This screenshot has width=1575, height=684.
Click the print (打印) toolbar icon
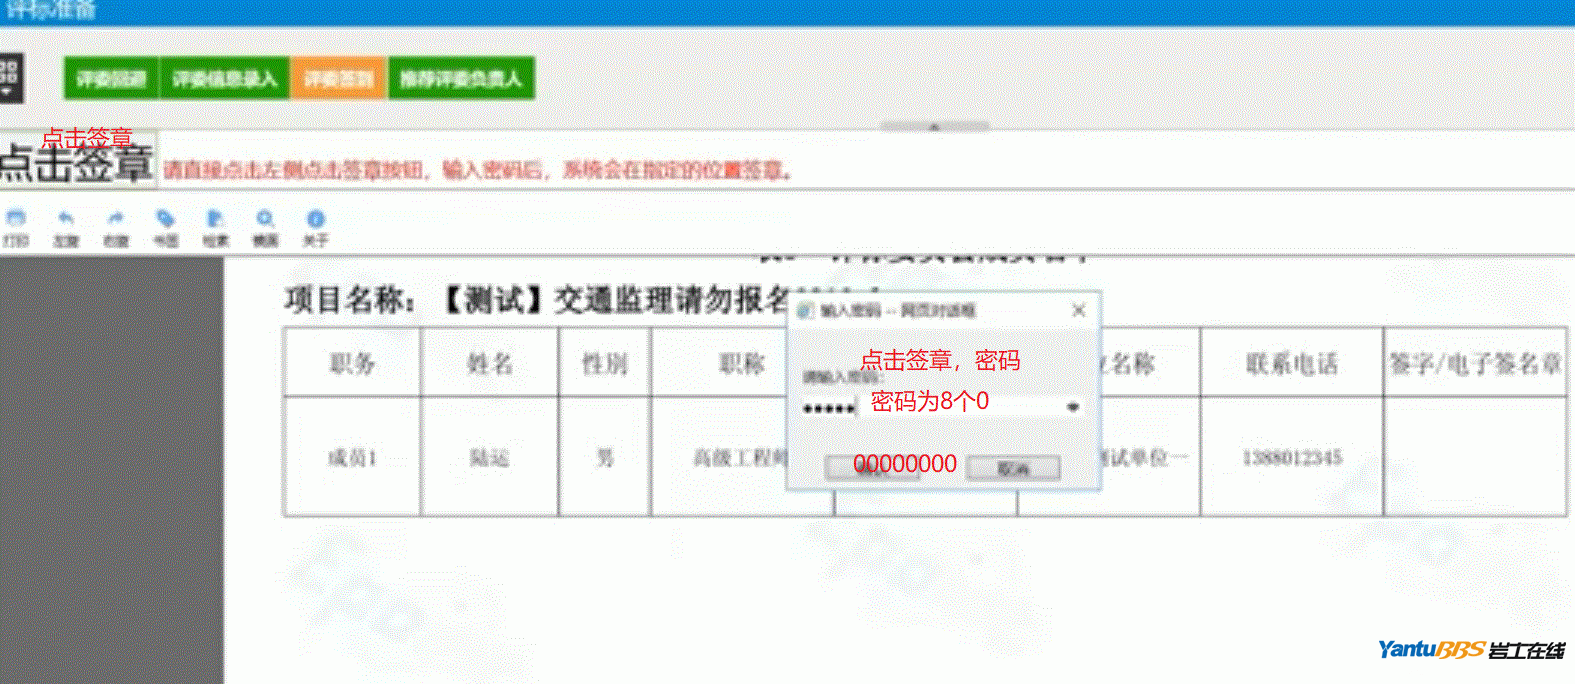tap(16, 219)
